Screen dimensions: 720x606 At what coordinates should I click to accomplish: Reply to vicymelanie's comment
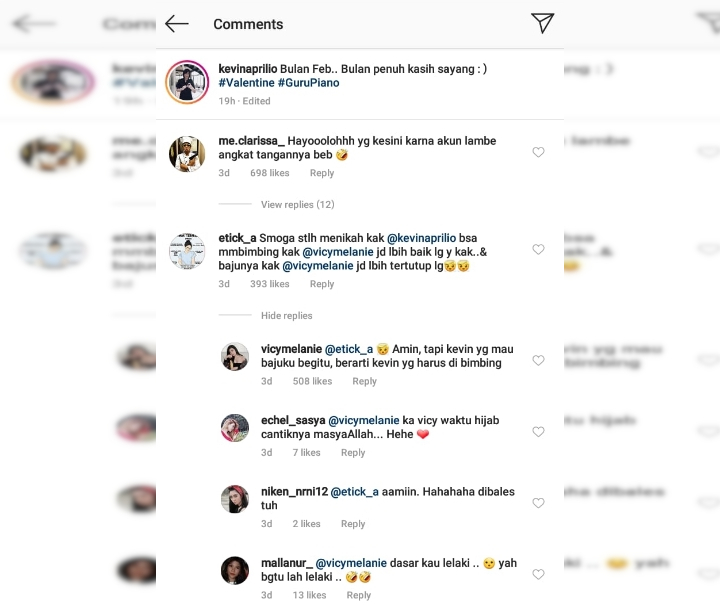coord(365,381)
